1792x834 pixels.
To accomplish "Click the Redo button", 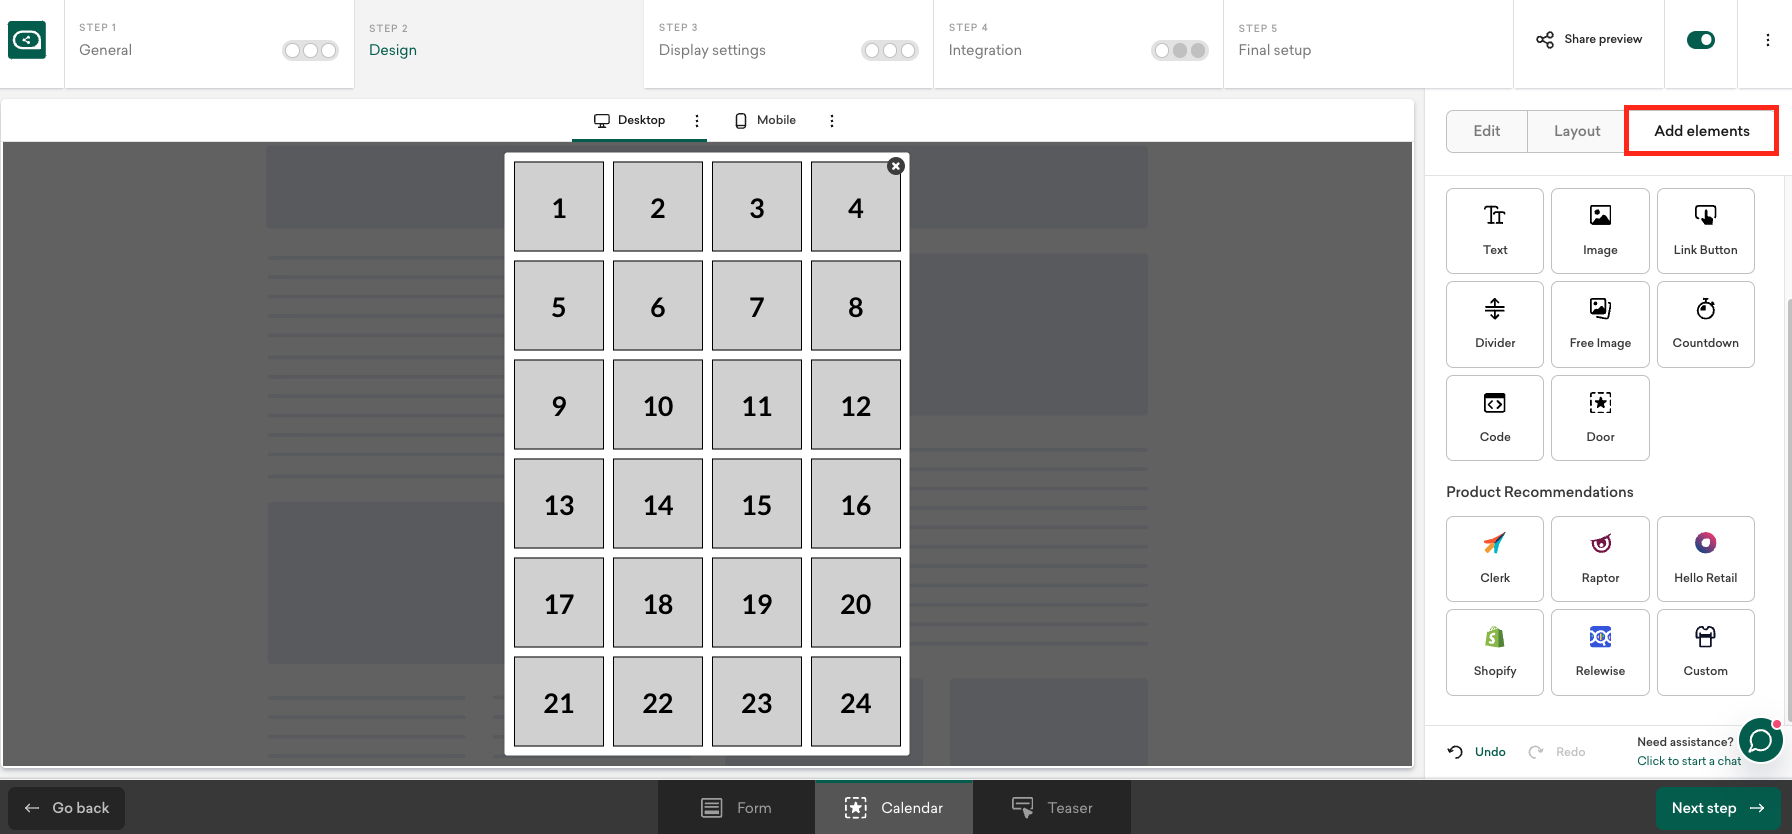I will click(x=1557, y=752).
